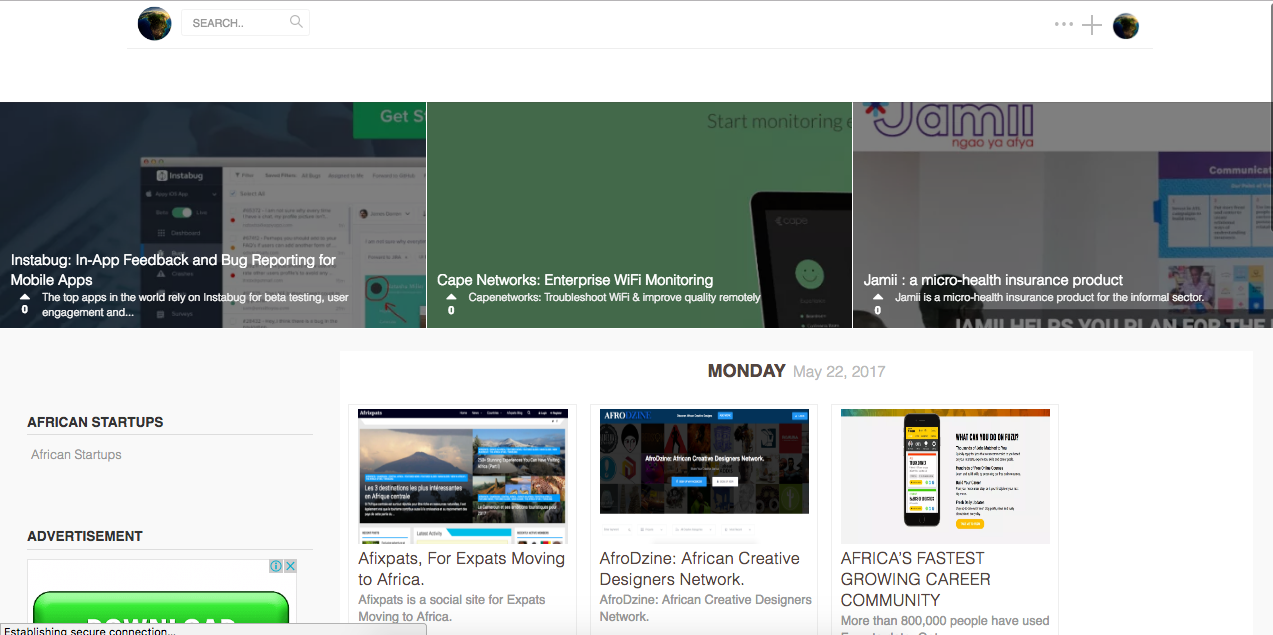1273x635 pixels.
Task: Click the plus icon to add a post
Action: (x=1092, y=26)
